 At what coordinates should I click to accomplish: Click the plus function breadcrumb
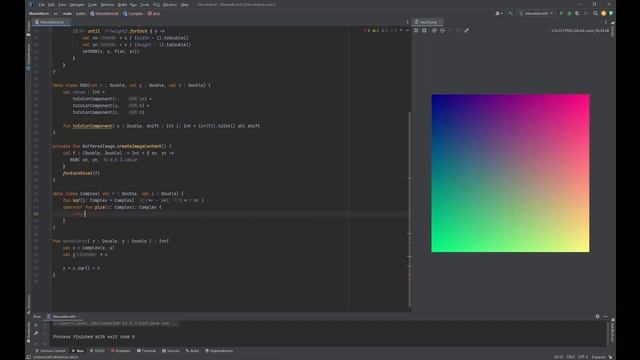click(154, 13)
